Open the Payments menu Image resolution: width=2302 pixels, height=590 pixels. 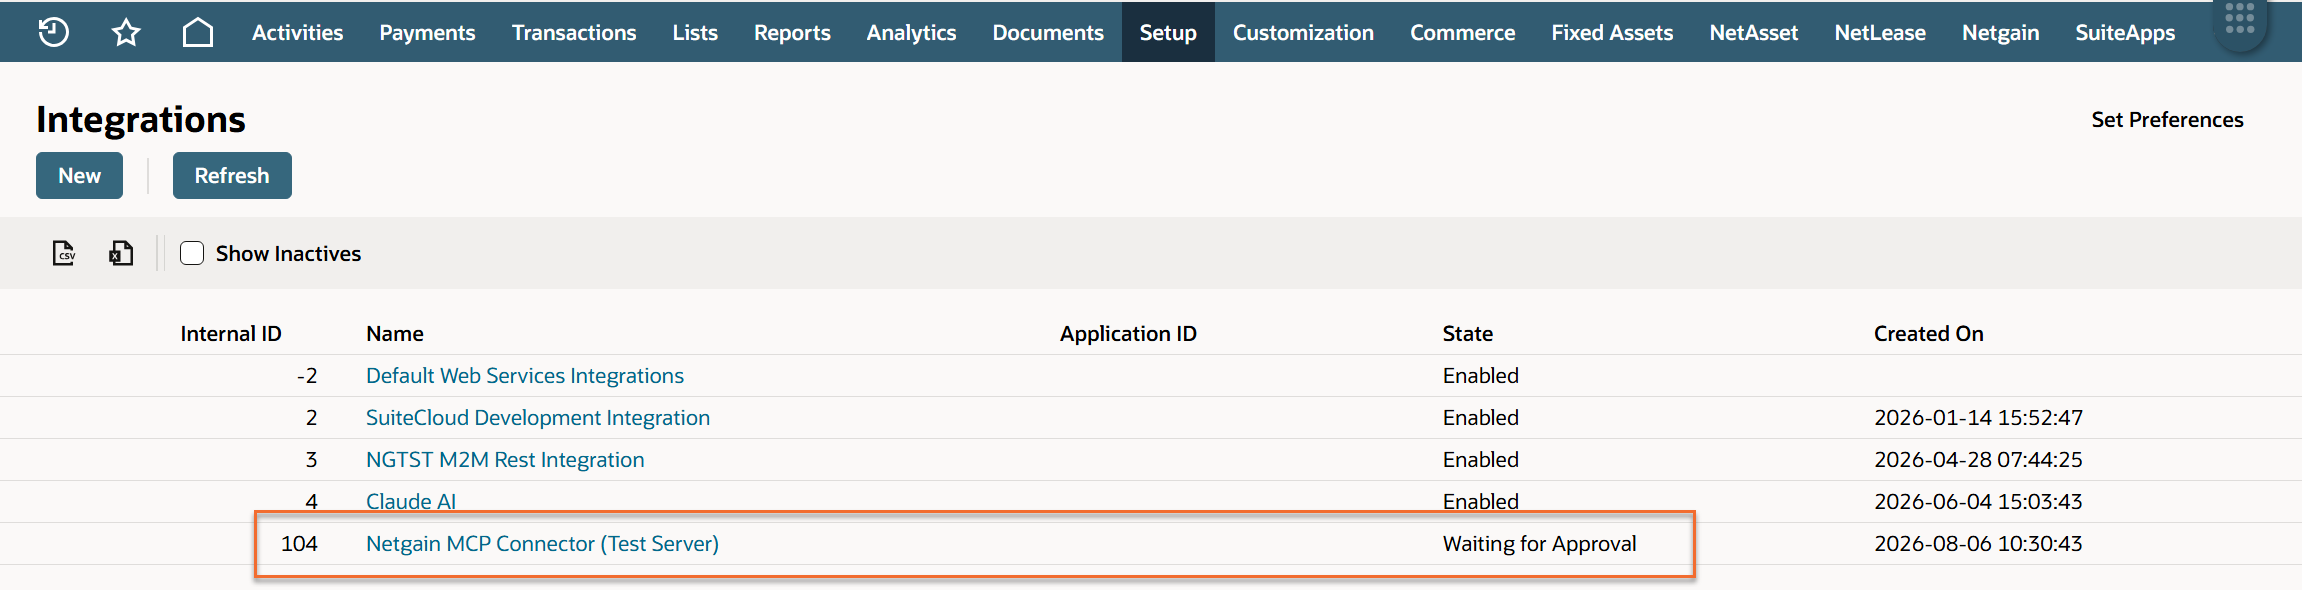coord(427,32)
